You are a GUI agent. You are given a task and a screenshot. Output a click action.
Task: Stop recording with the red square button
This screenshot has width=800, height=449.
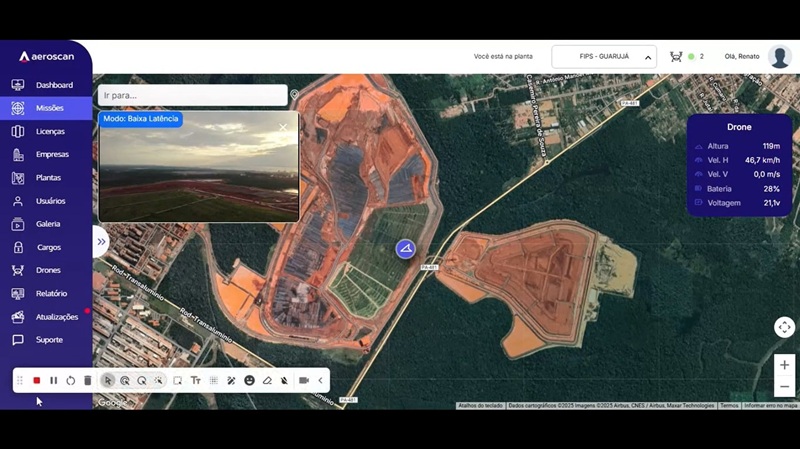point(37,381)
